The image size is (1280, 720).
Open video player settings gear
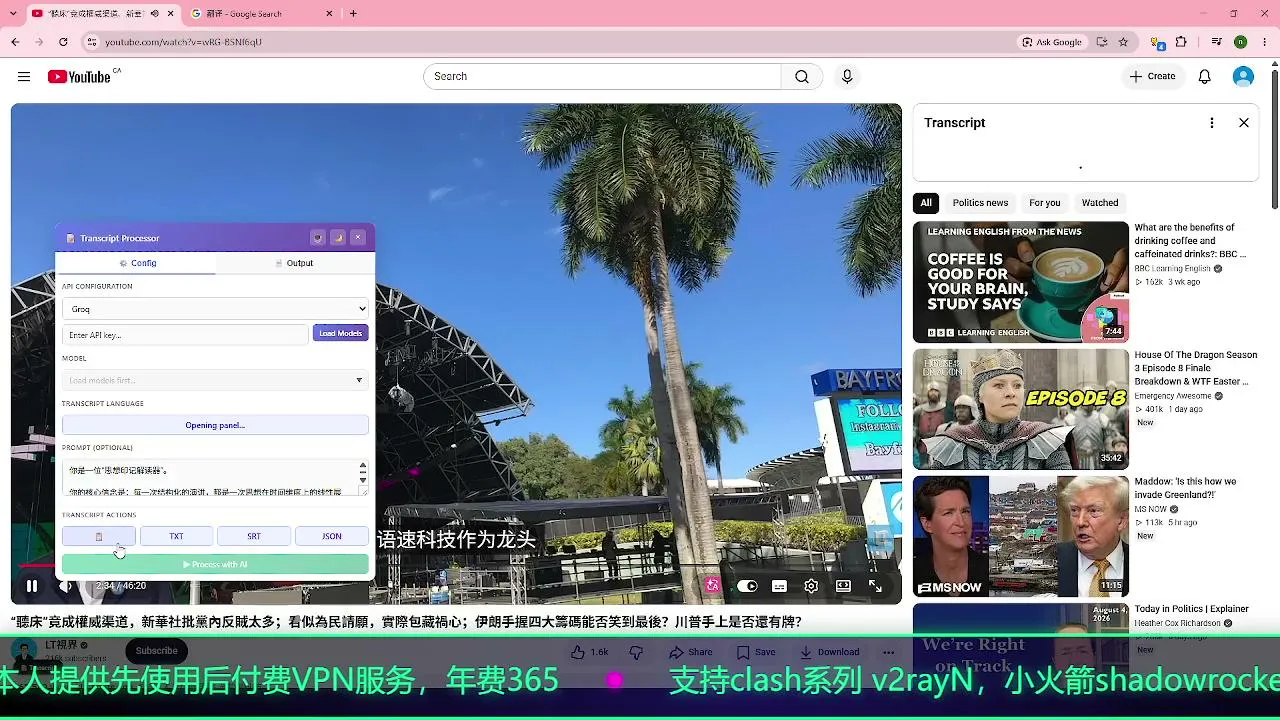811,586
